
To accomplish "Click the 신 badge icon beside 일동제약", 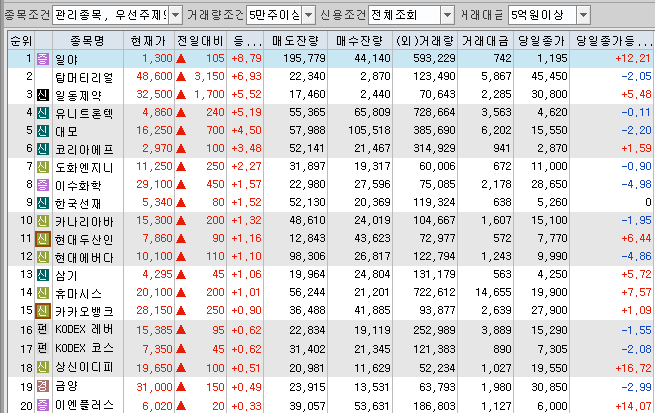I will 43,95.
